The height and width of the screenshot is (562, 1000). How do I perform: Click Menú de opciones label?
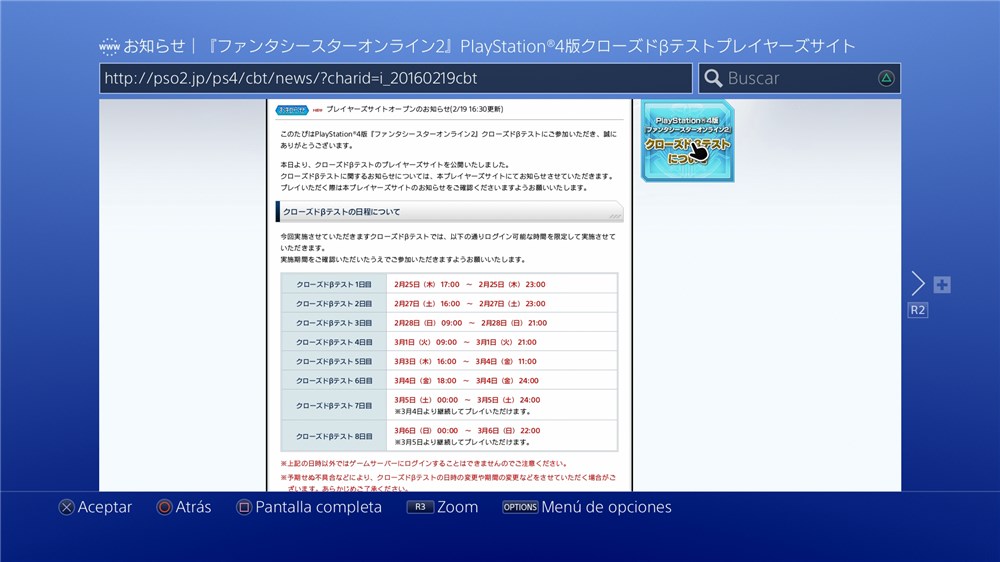pos(606,507)
